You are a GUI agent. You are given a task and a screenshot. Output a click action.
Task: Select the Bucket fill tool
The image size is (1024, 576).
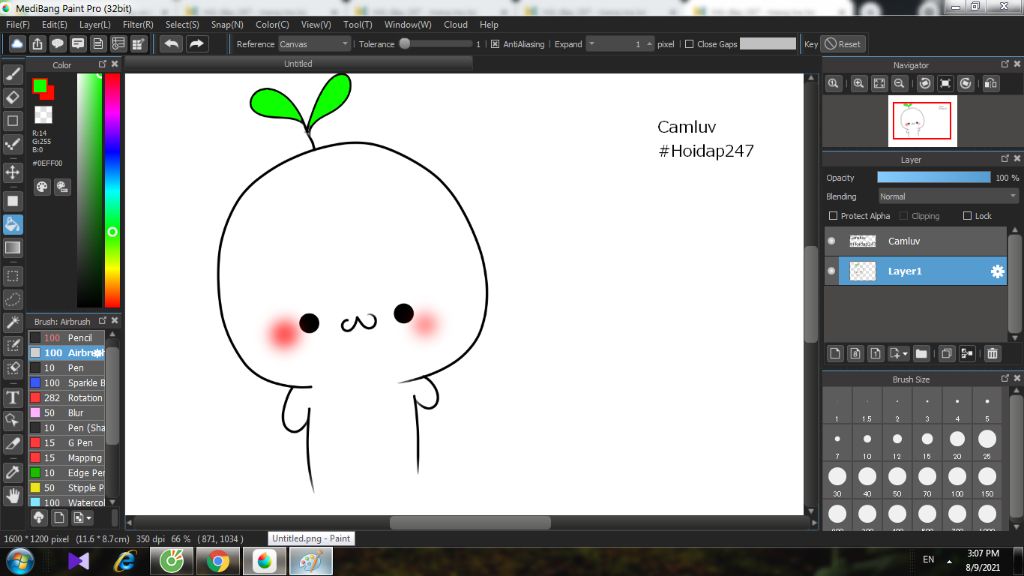point(12,225)
